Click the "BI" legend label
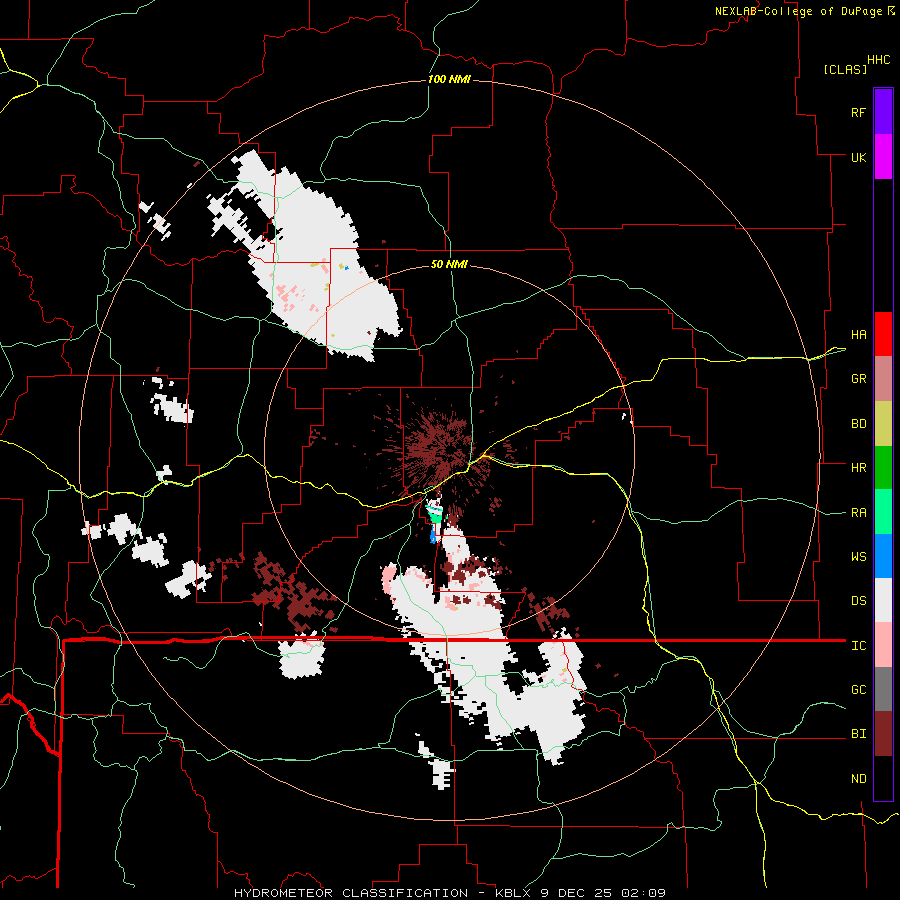 click(x=858, y=734)
